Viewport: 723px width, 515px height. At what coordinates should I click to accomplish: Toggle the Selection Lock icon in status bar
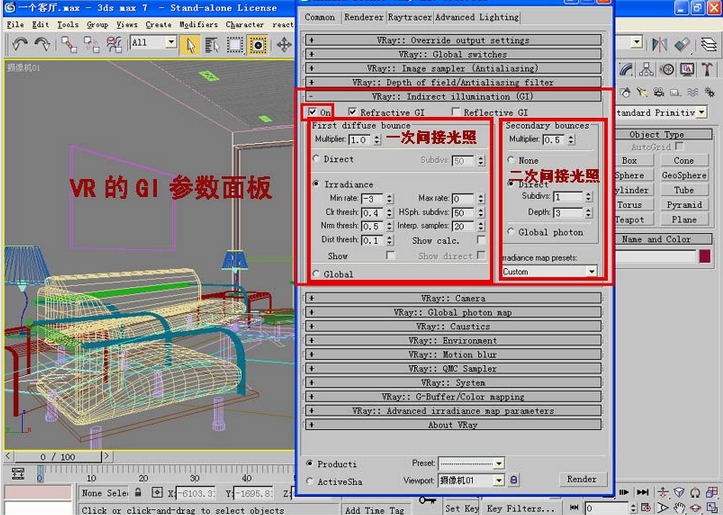pyautogui.click(x=138, y=492)
